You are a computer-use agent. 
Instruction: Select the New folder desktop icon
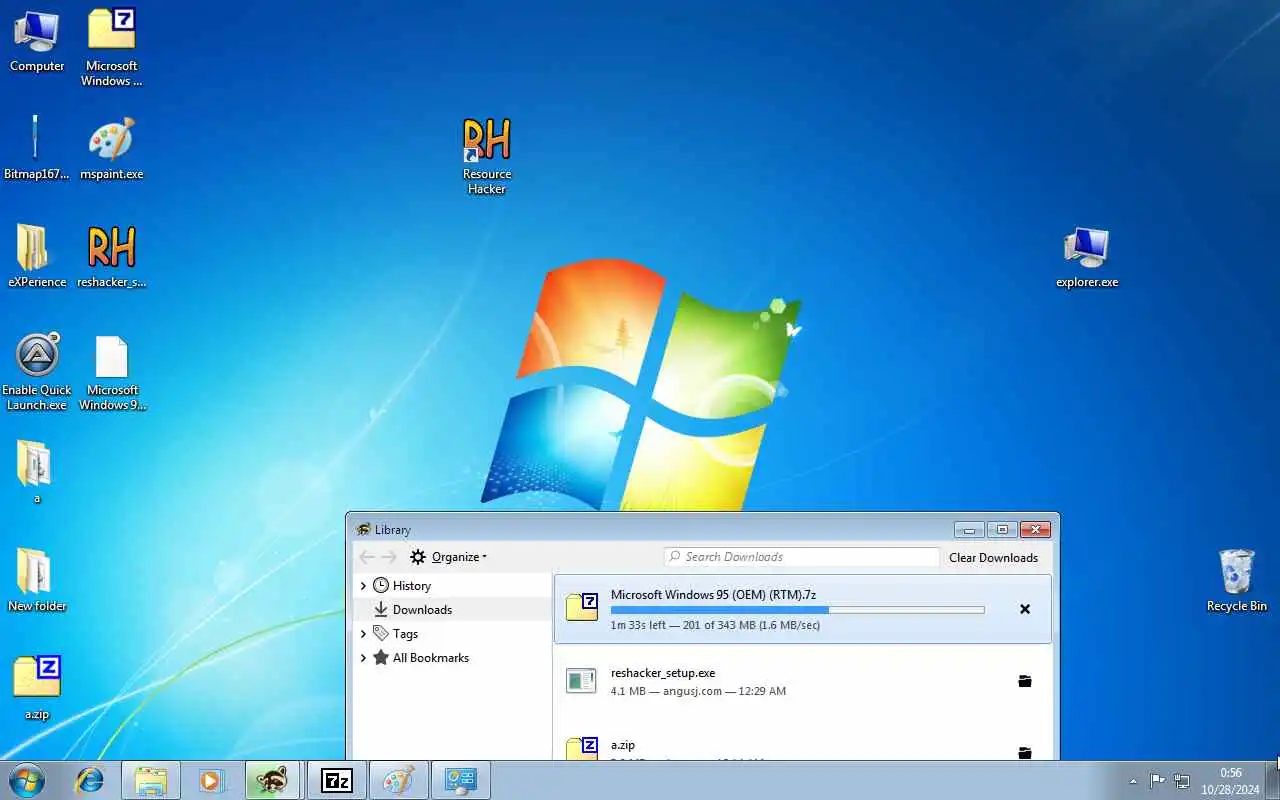[37, 580]
